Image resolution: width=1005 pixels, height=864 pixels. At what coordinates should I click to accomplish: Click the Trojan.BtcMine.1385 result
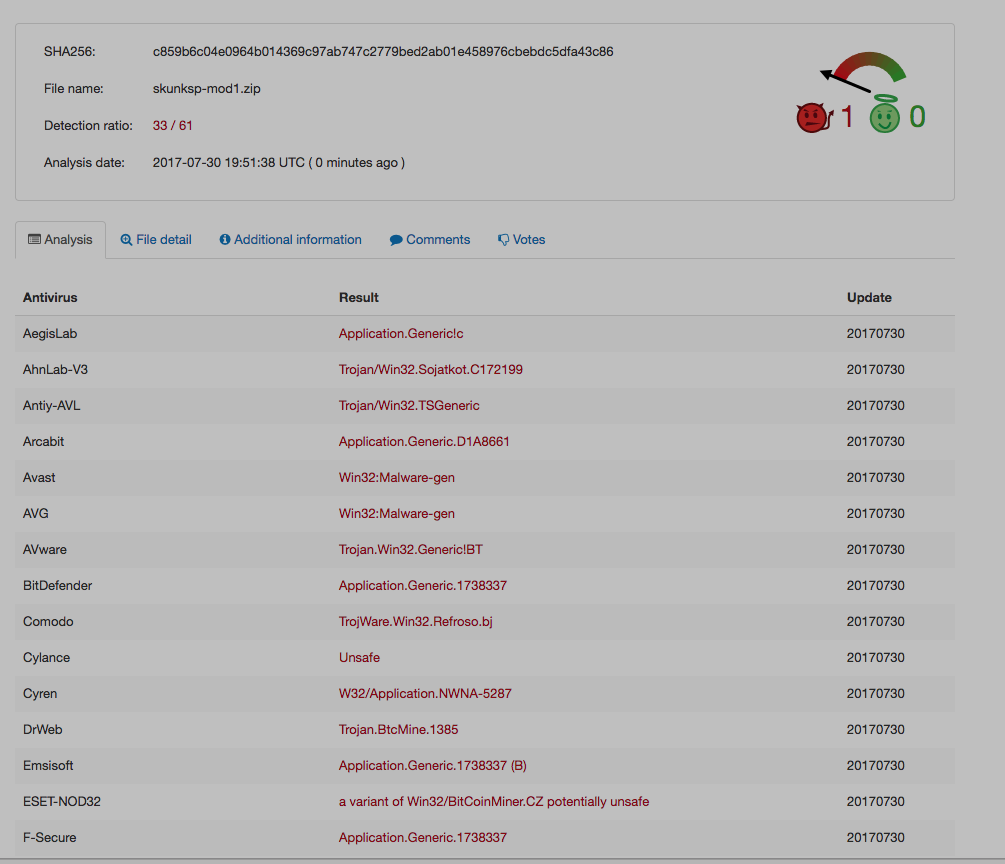pyautogui.click(x=399, y=729)
